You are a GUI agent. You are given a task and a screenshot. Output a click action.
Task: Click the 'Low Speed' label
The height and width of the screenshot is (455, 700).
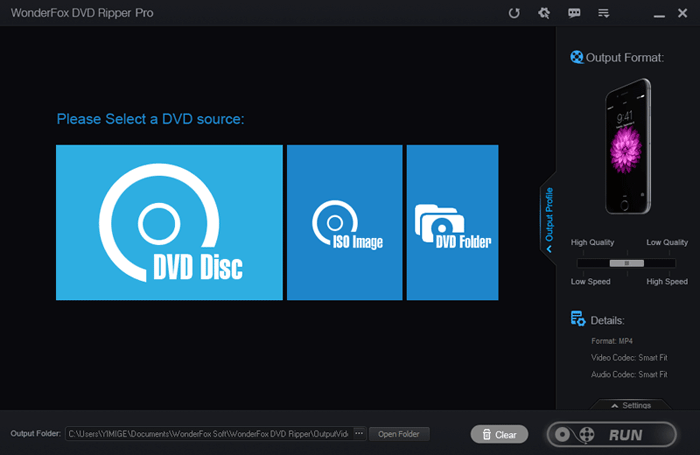590,281
